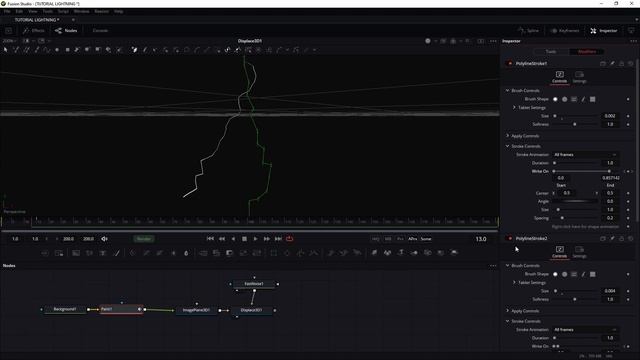Adjust PolylineStroke1 Softness slider

point(576,124)
